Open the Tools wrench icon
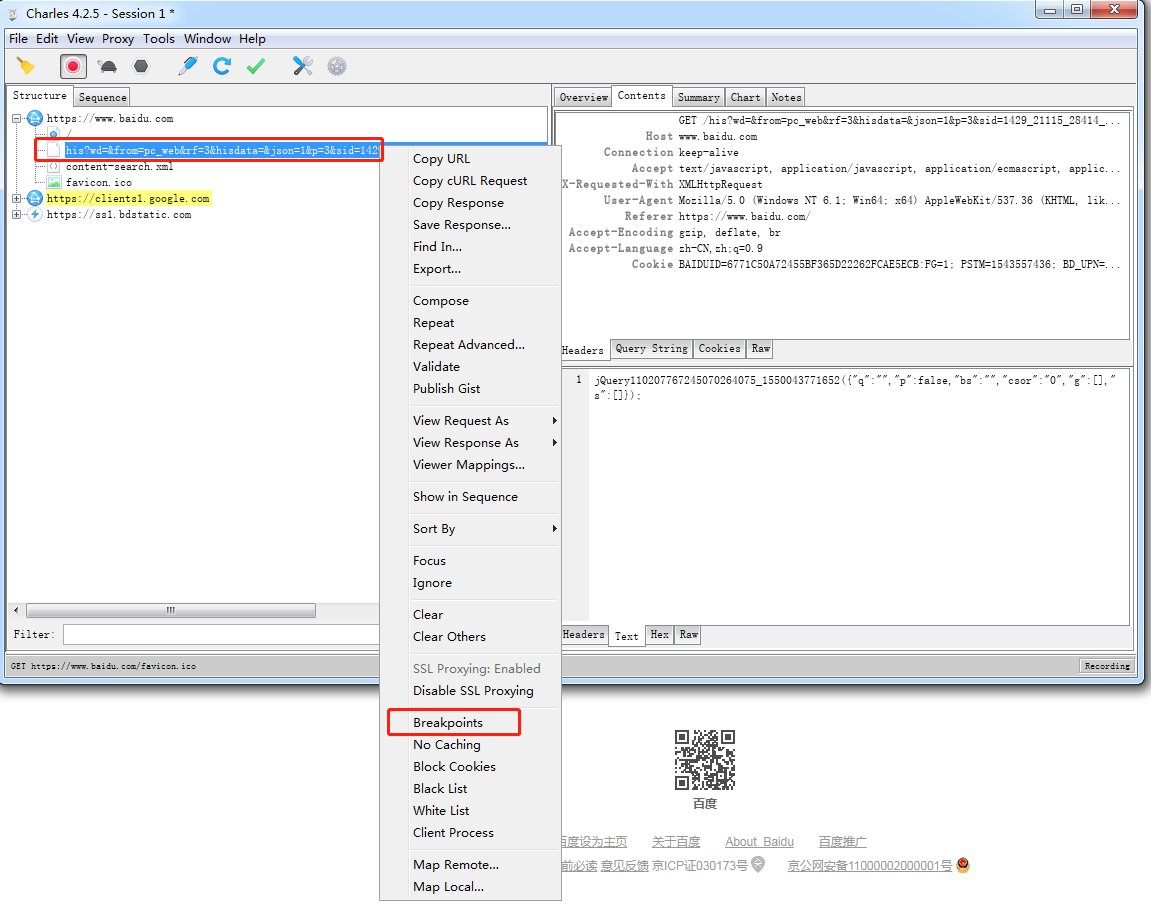1151x906 pixels. tap(302, 66)
